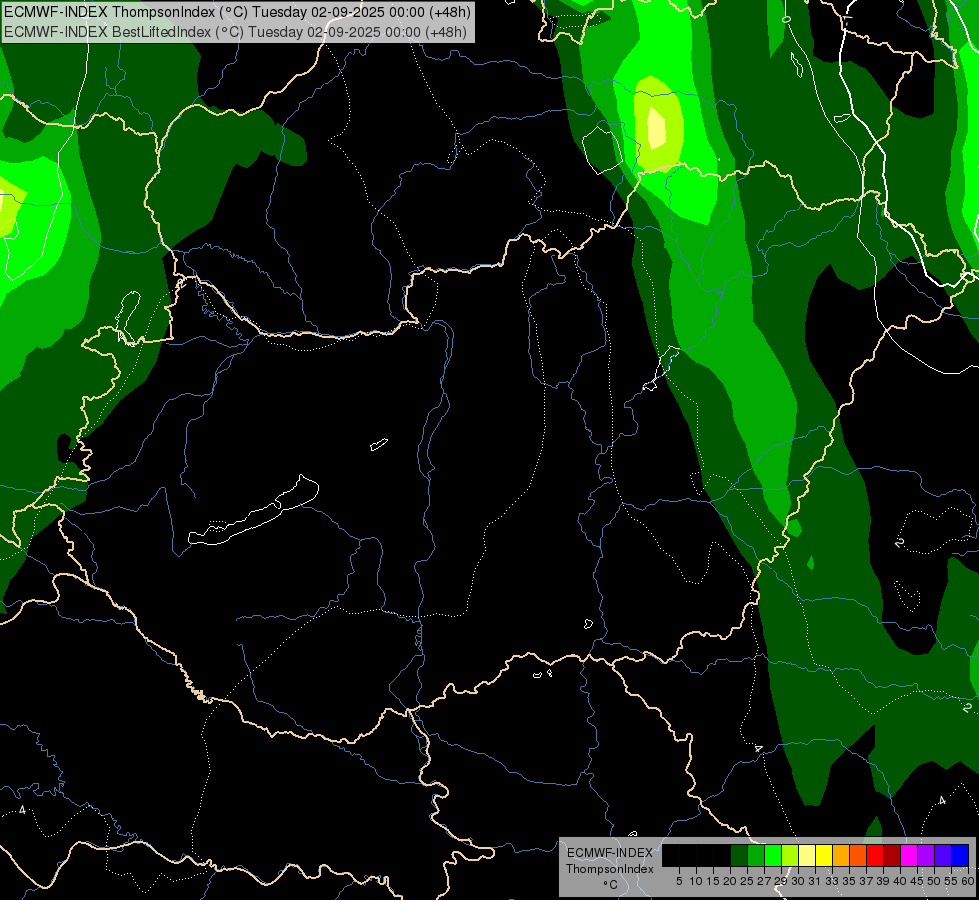Select the black 15–20 legend swatch
The image size is (979, 900).
722,855
